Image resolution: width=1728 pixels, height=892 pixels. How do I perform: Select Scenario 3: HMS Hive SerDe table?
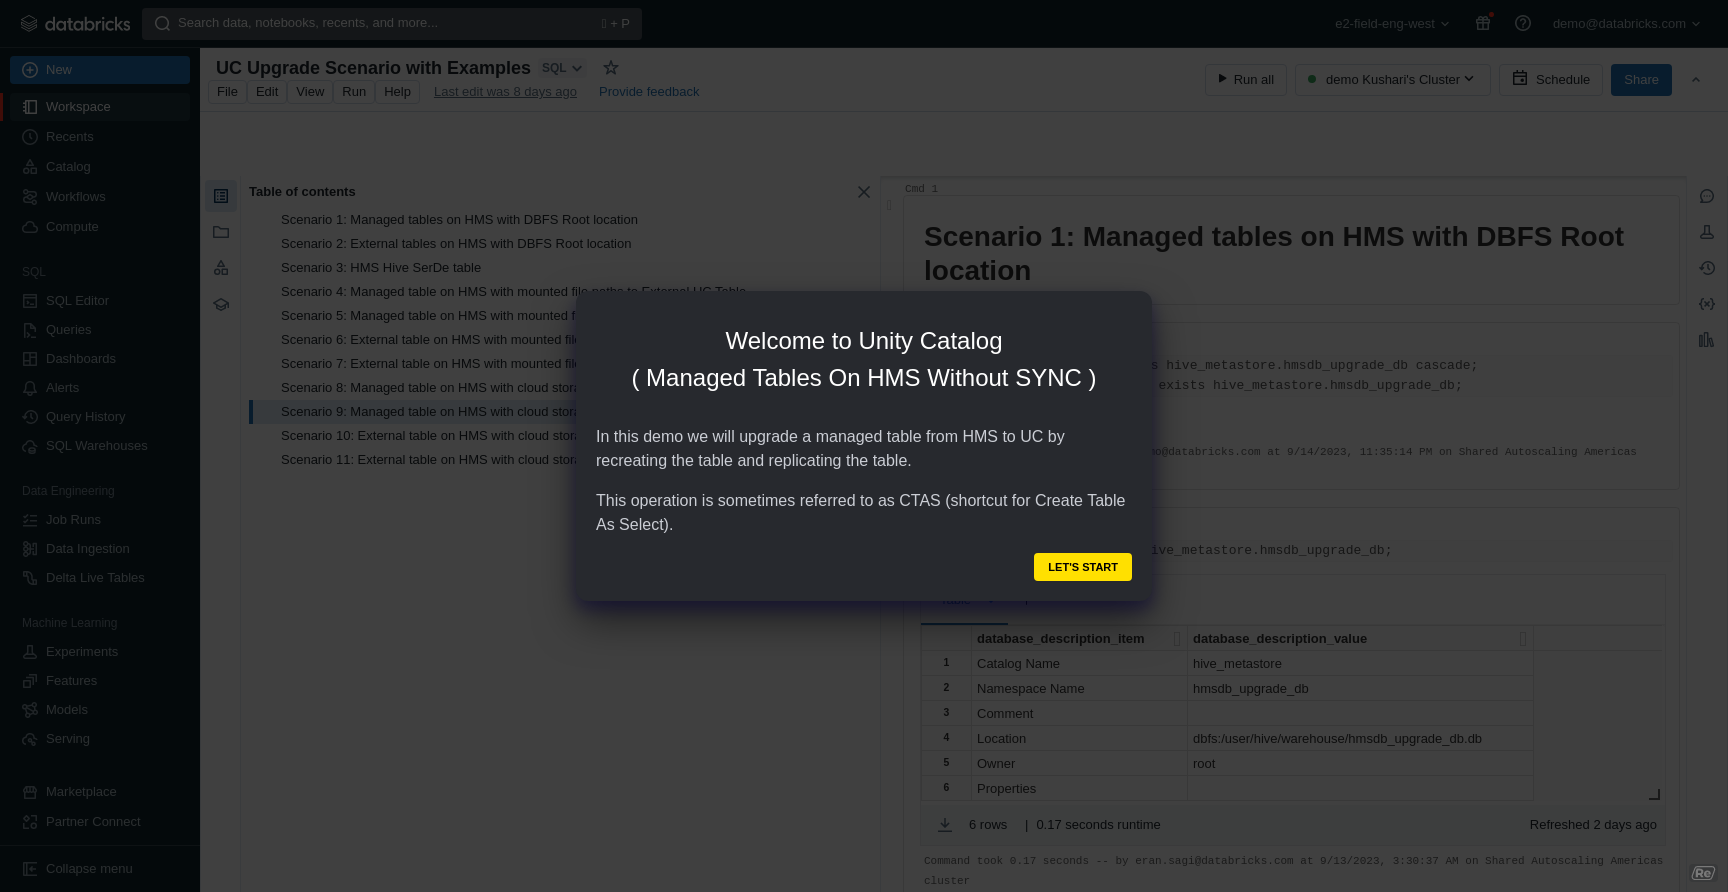(x=380, y=268)
